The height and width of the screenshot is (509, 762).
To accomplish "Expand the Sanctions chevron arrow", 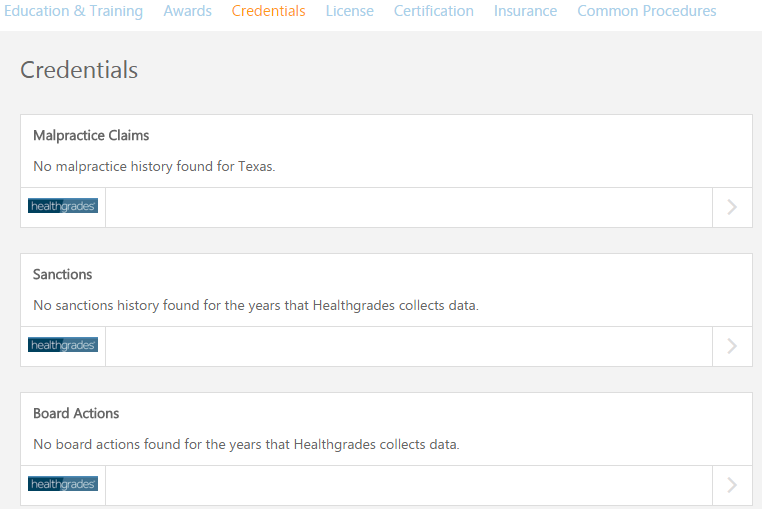I will (x=732, y=346).
